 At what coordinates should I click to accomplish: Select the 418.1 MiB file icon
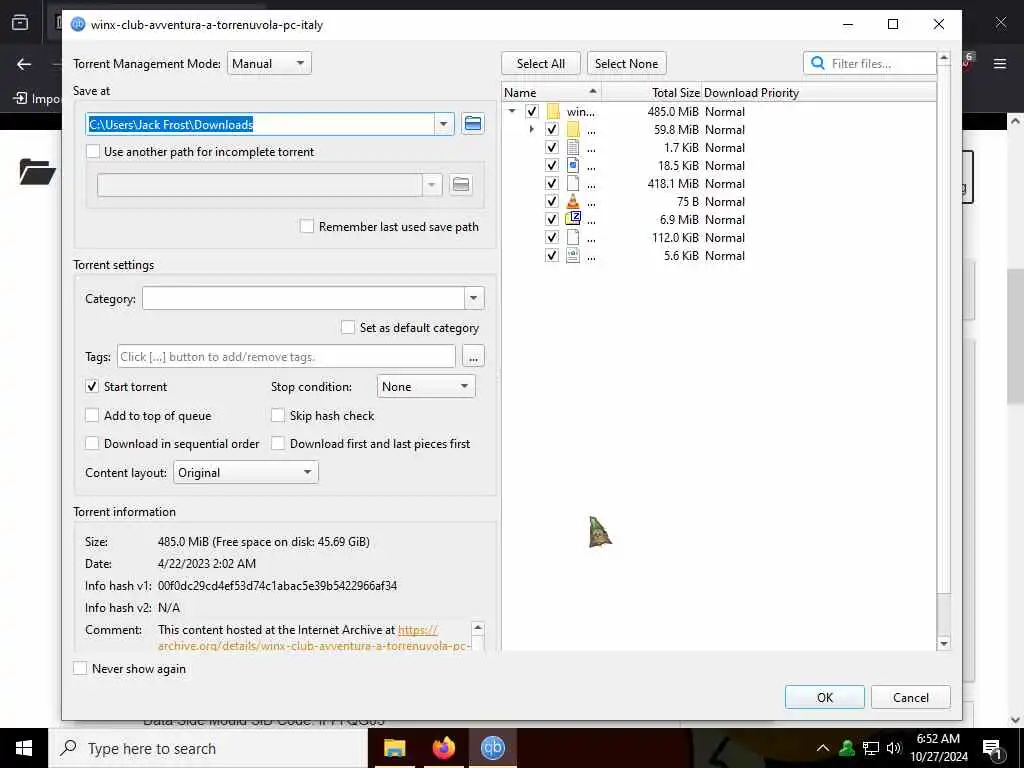[573, 184]
